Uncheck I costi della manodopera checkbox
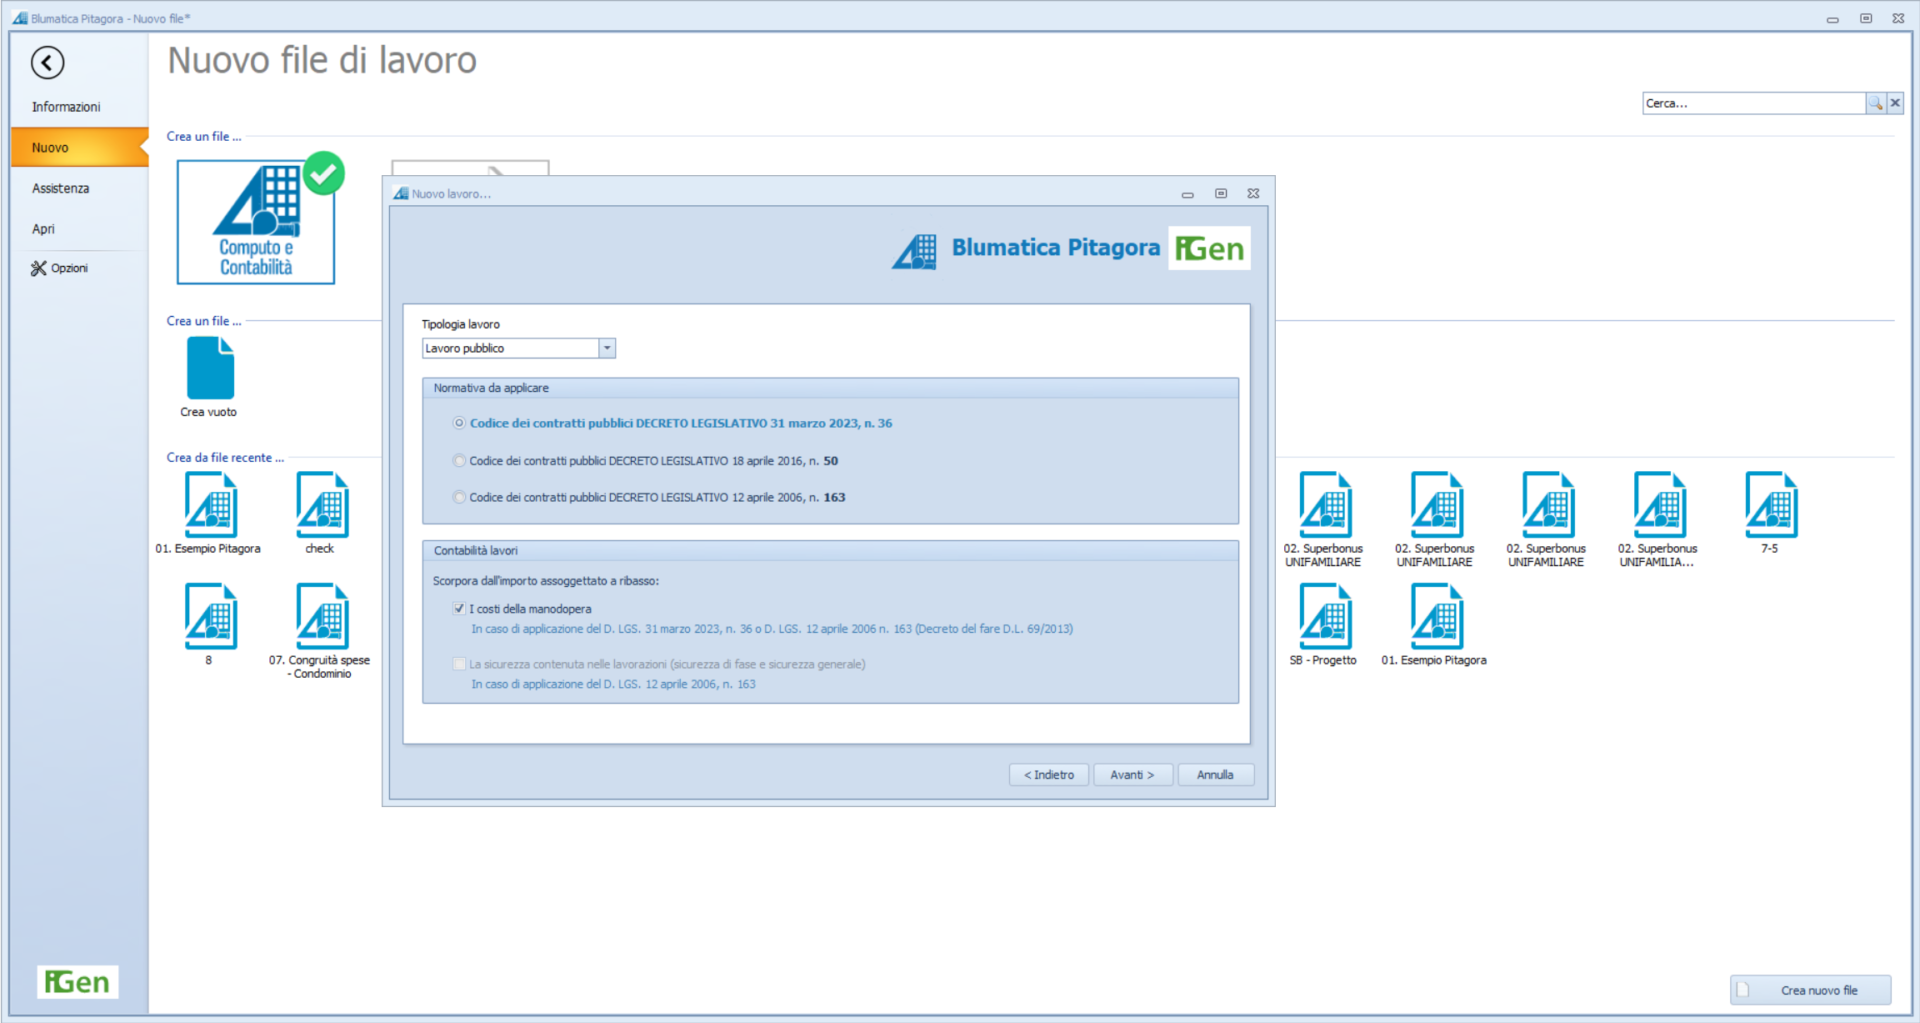Screen dimensions: 1920x1023 (x=459, y=609)
